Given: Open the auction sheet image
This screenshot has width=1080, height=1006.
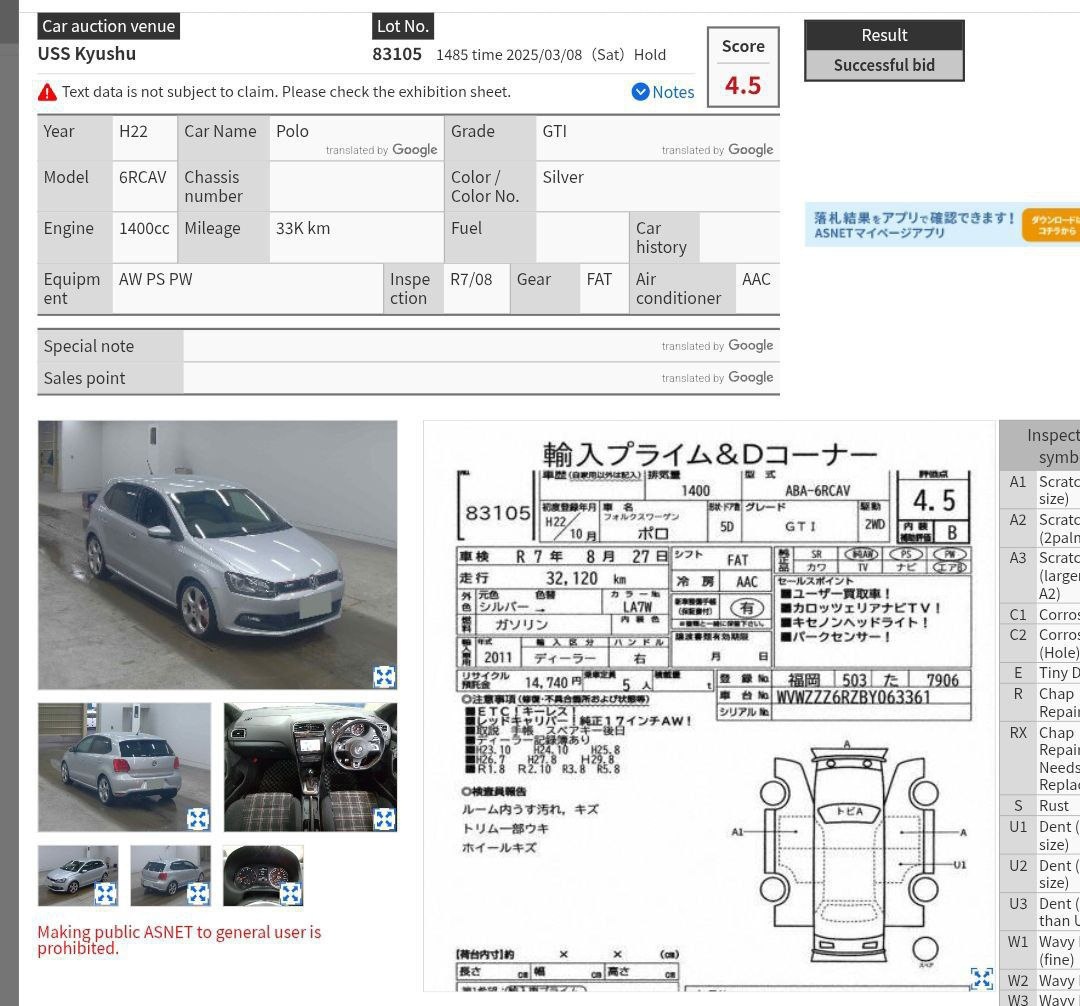Looking at the screenshot, I should (709, 706).
